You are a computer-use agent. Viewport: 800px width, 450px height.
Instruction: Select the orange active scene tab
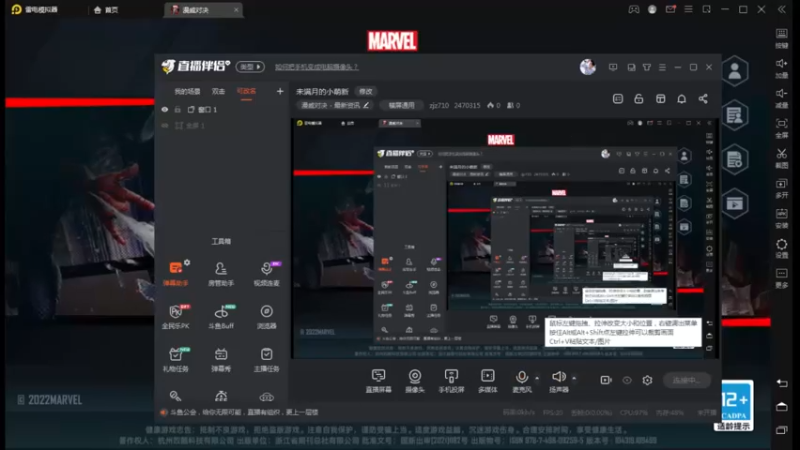point(246,91)
